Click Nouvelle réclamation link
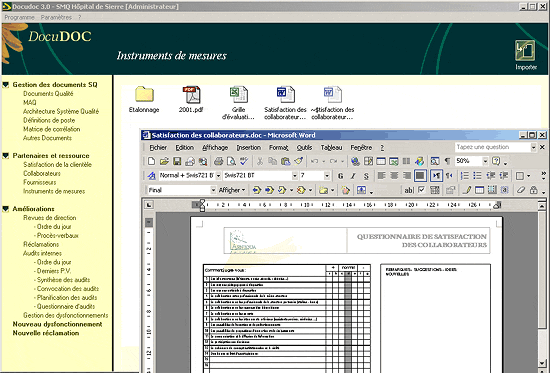The image size is (550, 373). pos(46,333)
